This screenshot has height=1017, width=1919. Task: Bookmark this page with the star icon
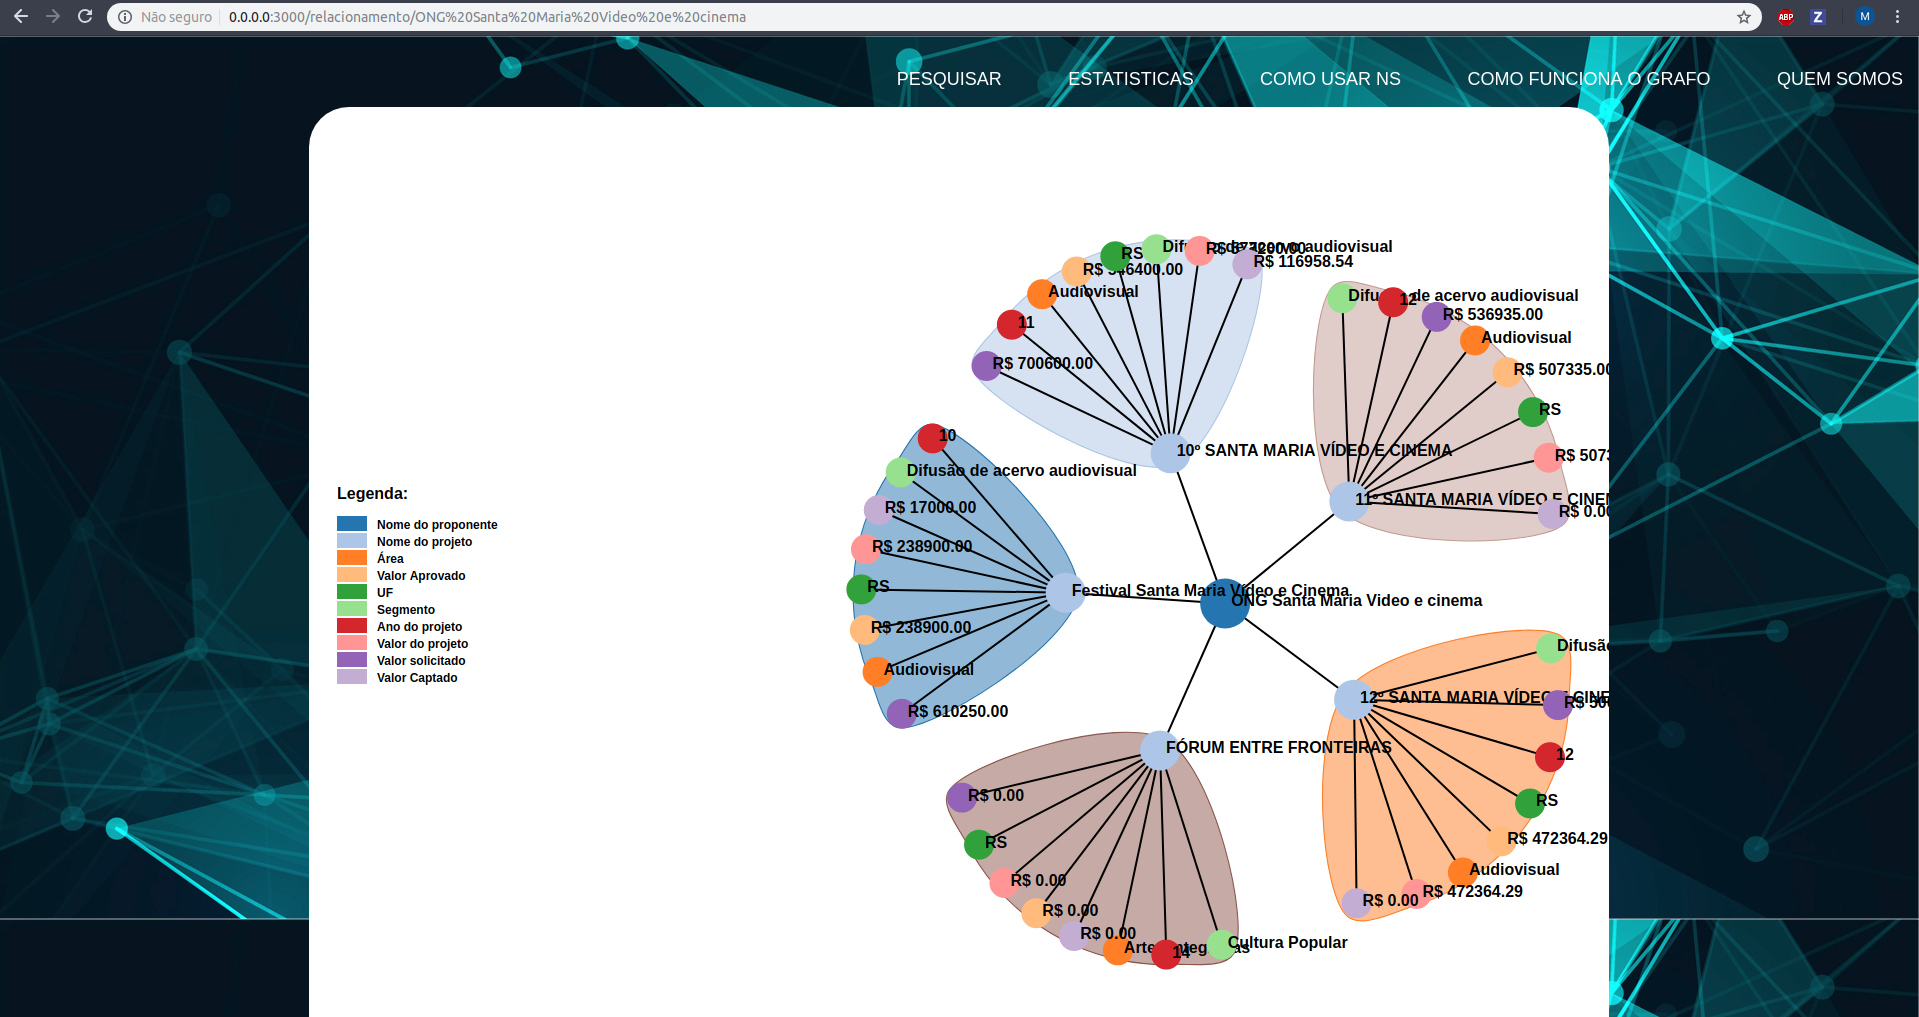coord(1744,17)
